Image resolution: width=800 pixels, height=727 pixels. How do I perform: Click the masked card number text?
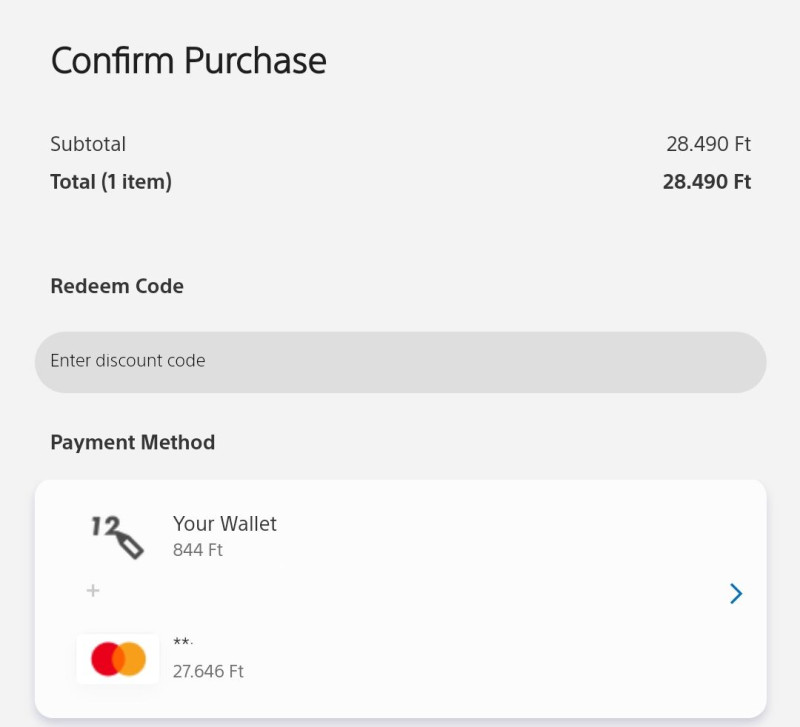click(183, 643)
